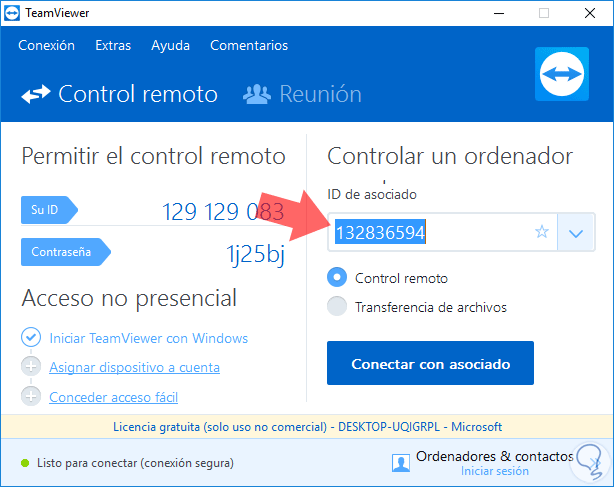614x487 pixels.
Task: Click the TeamViewer logo in the header
Action: coord(562,74)
